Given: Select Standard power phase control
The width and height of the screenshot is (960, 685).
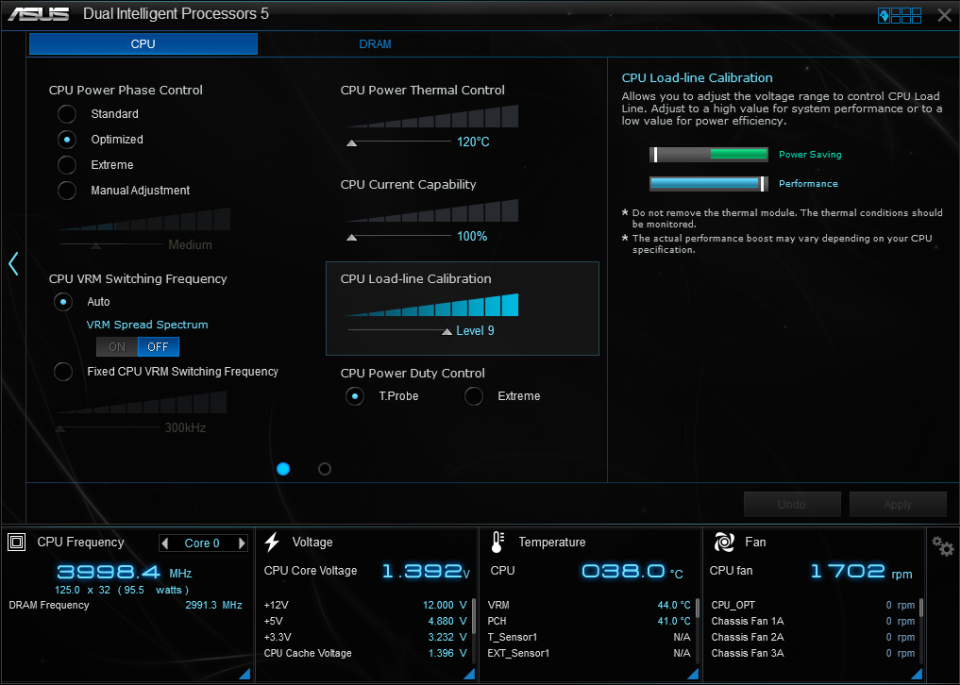Looking at the screenshot, I should (x=67, y=114).
